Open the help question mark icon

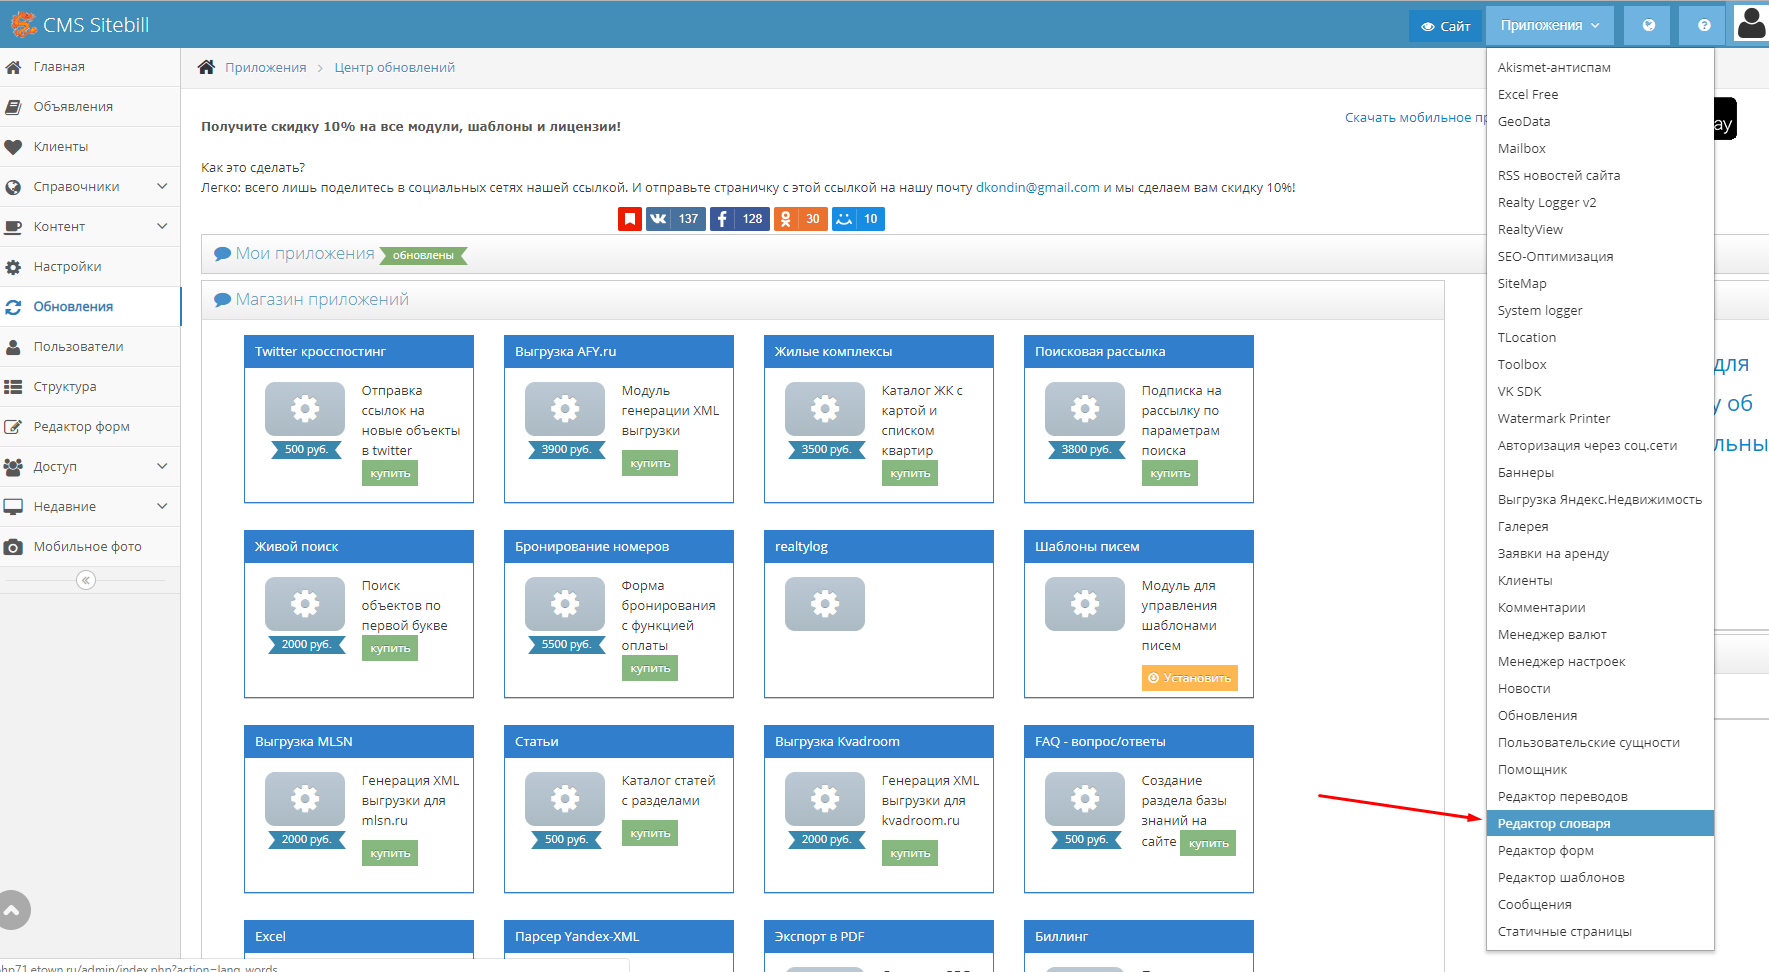(1704, 26)
